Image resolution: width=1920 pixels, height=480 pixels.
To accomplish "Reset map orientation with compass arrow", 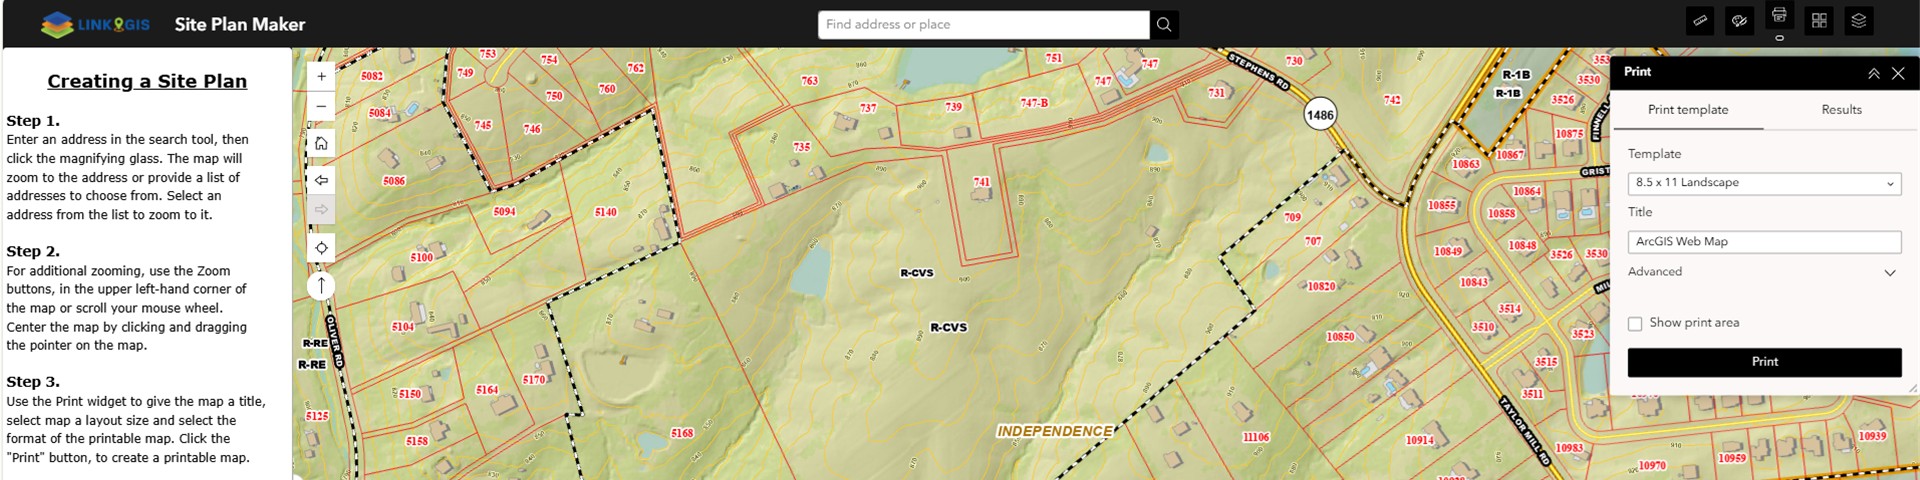I will pos(321,286).
